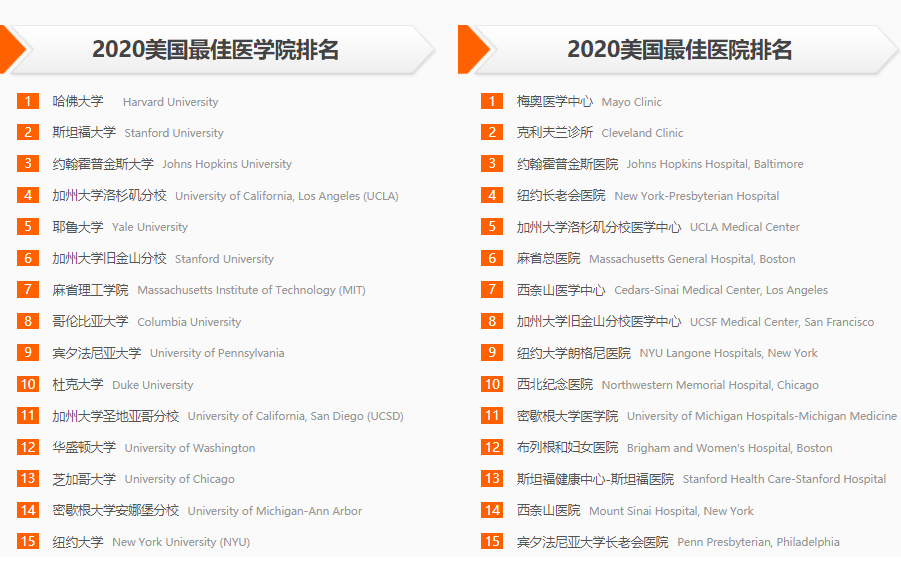Select 纽约大学 in the medical school list

point(78,542)
